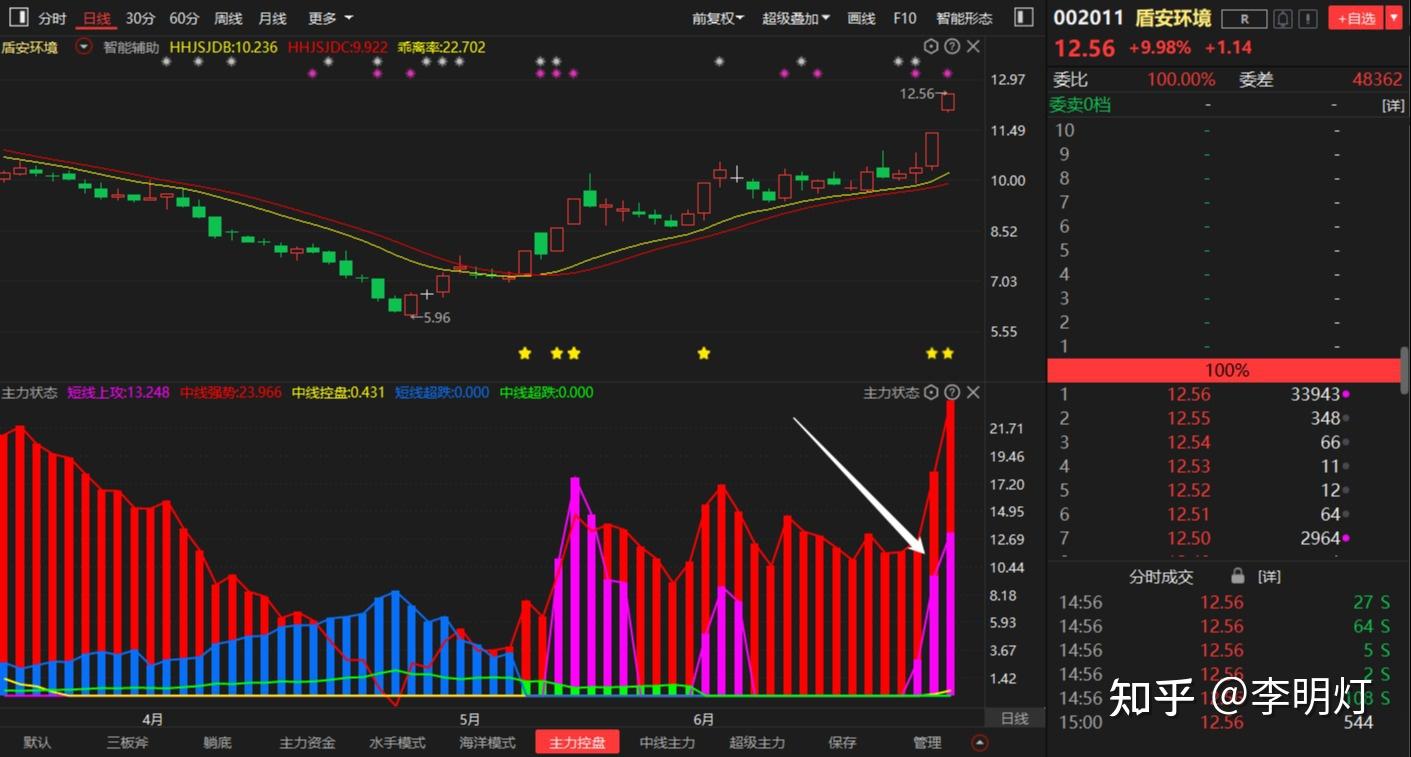Screen dimensions: 1411x757
Task: Select the 躺底 template tab
Action: (x=217, y=743)
